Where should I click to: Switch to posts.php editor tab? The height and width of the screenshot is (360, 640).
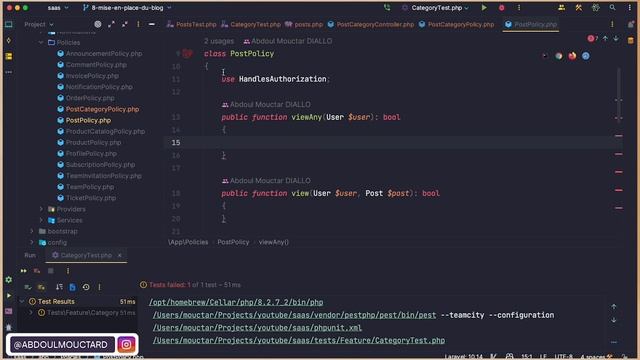click(x=304, y=24)
